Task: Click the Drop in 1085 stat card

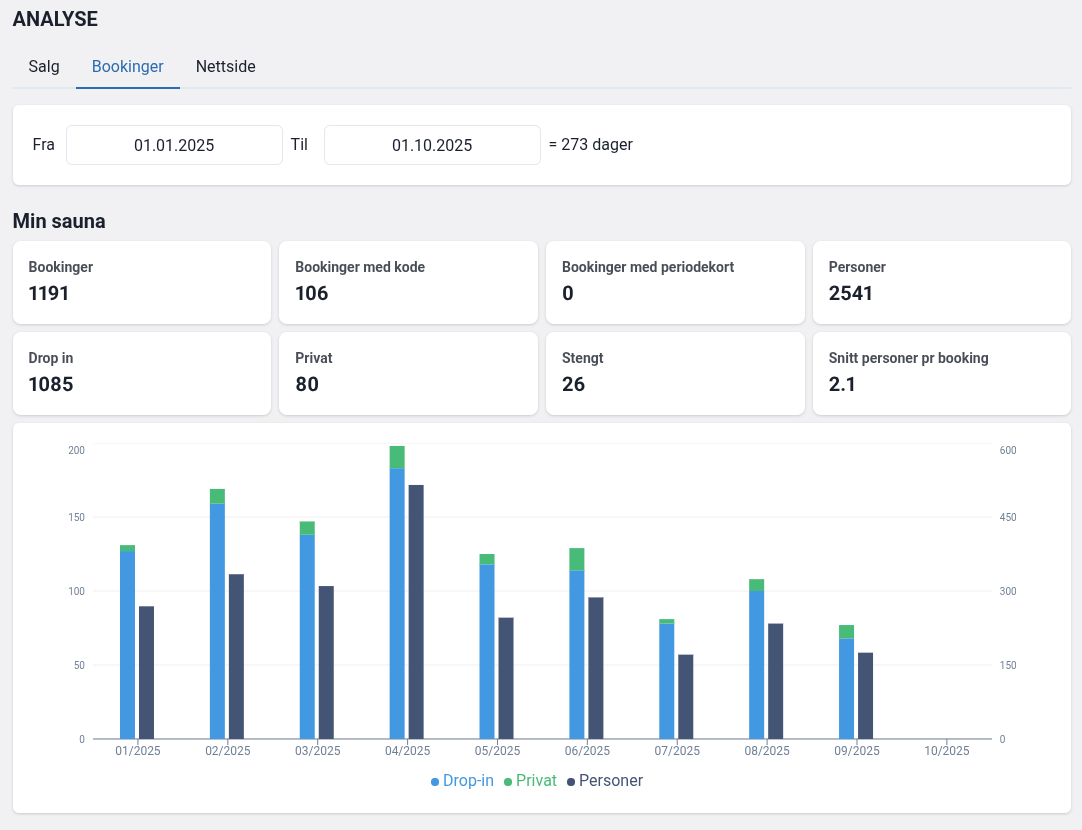Action: pos(141,373)
